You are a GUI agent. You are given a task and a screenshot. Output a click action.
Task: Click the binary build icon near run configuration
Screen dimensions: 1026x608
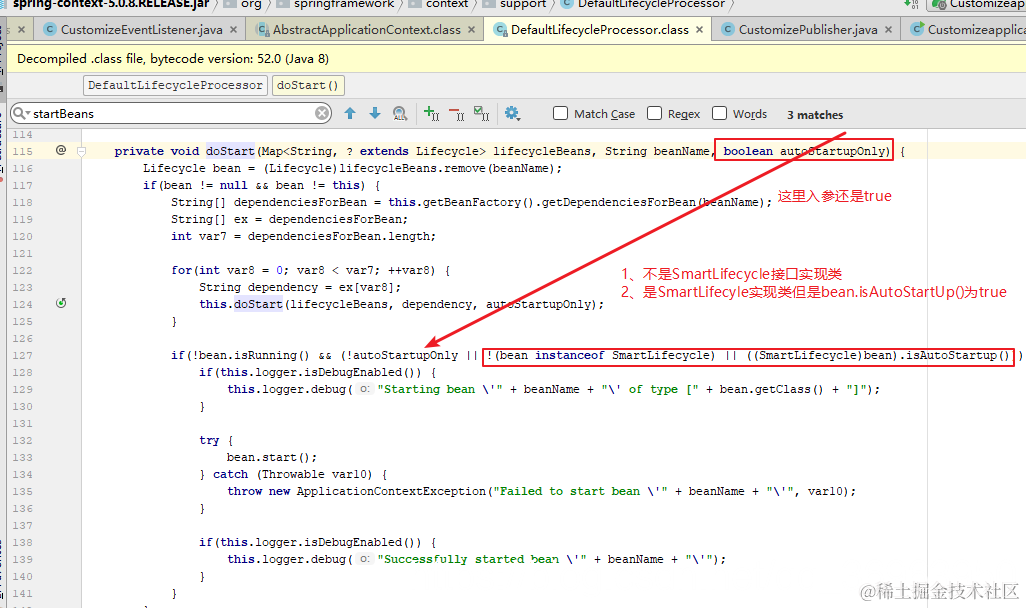[x=911, y=4]
